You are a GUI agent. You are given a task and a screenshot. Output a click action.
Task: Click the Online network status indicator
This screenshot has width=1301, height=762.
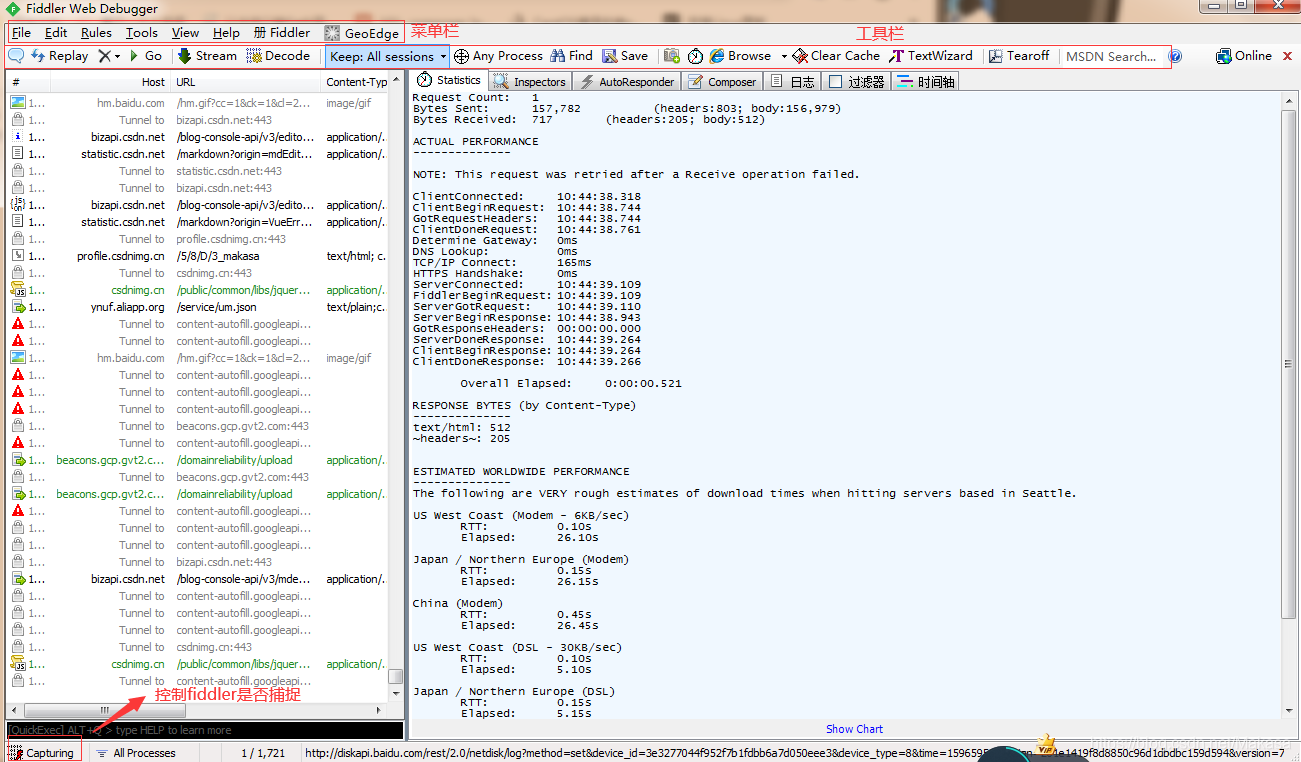tap(1244, 56)
